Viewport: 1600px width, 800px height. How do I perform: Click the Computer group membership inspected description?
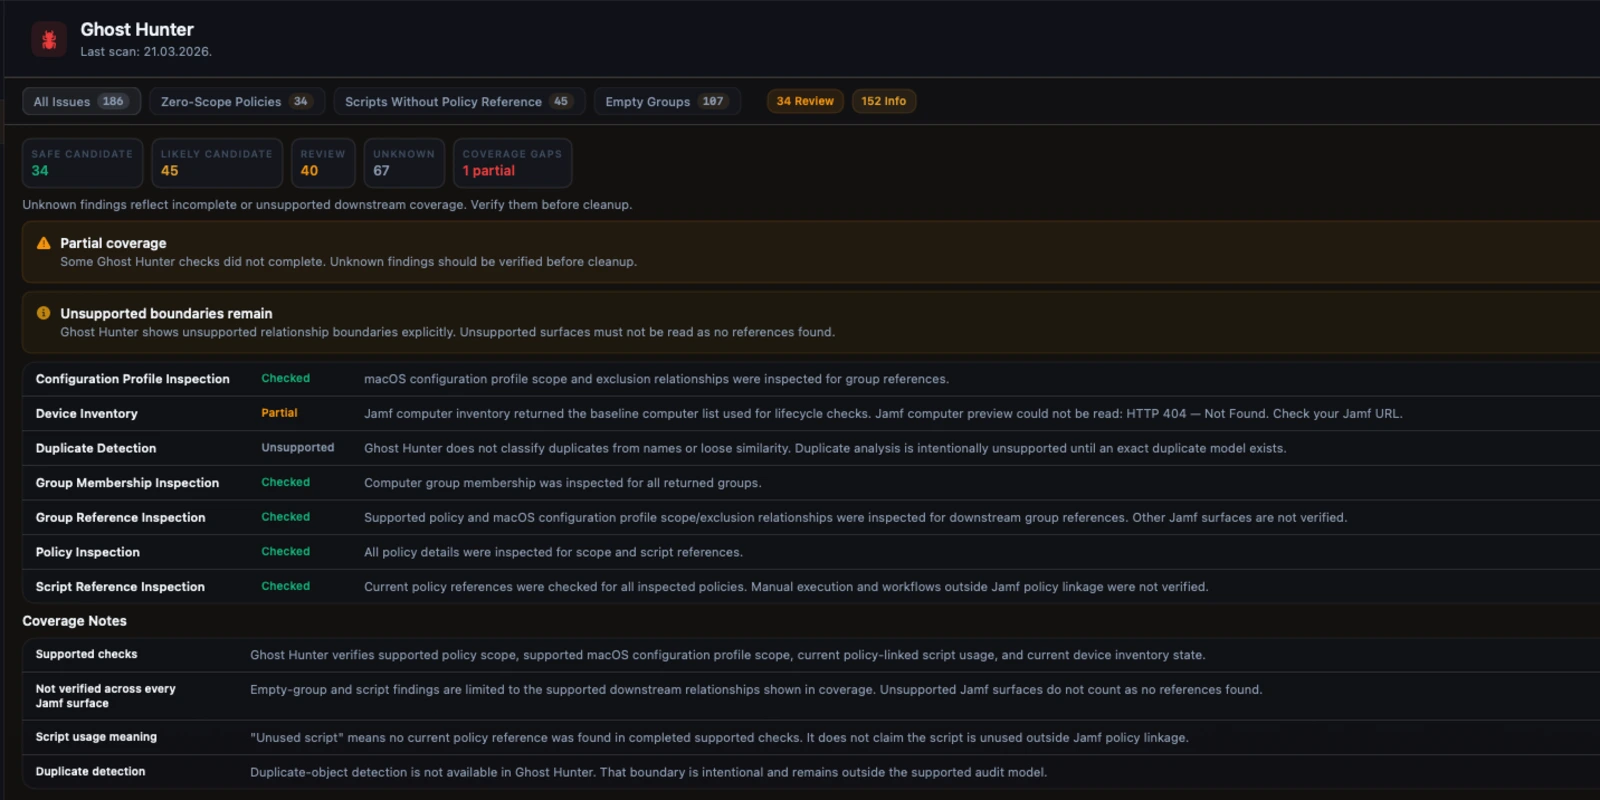click(x=562, y=483)
